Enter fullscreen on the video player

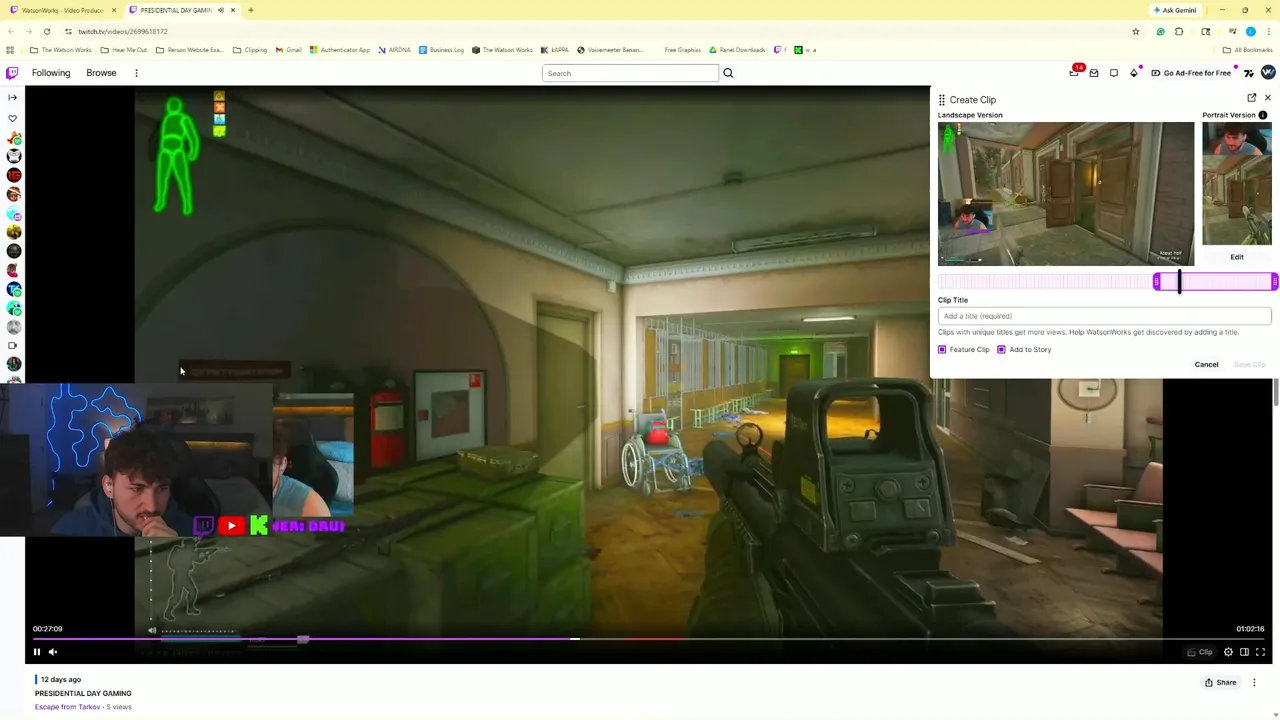[1260, 652]
